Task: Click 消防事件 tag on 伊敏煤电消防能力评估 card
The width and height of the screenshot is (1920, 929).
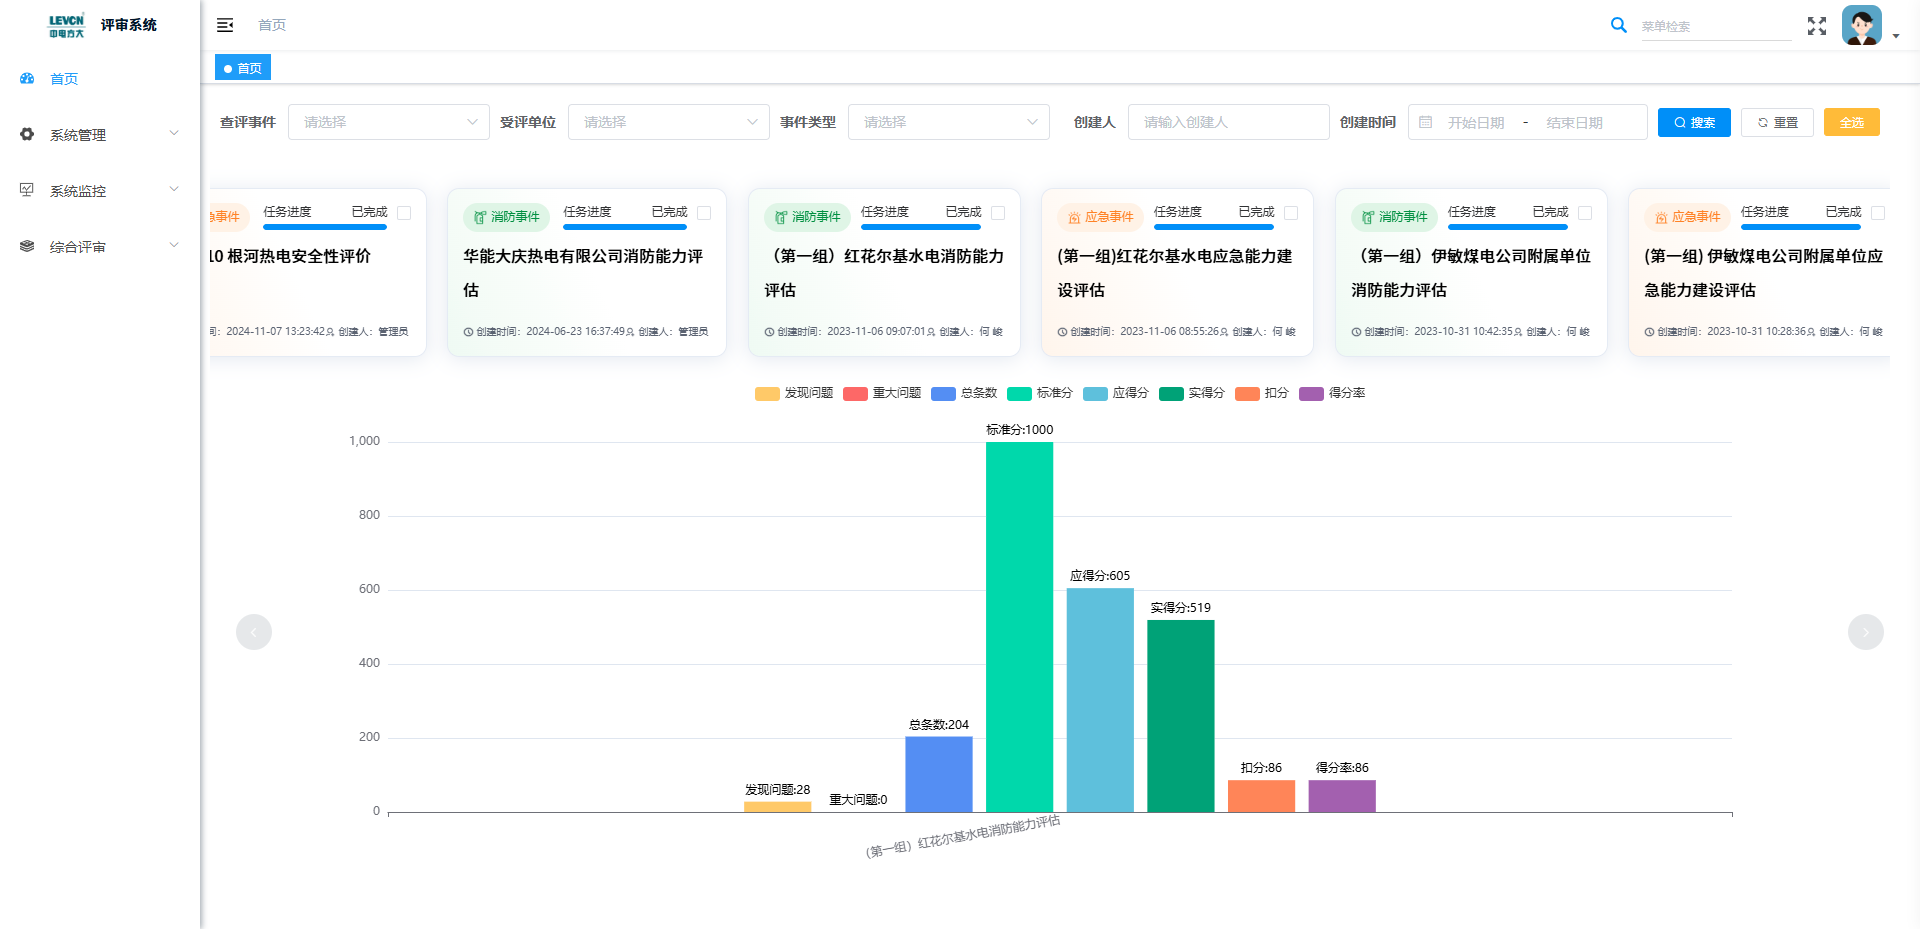Action: 1395,217
